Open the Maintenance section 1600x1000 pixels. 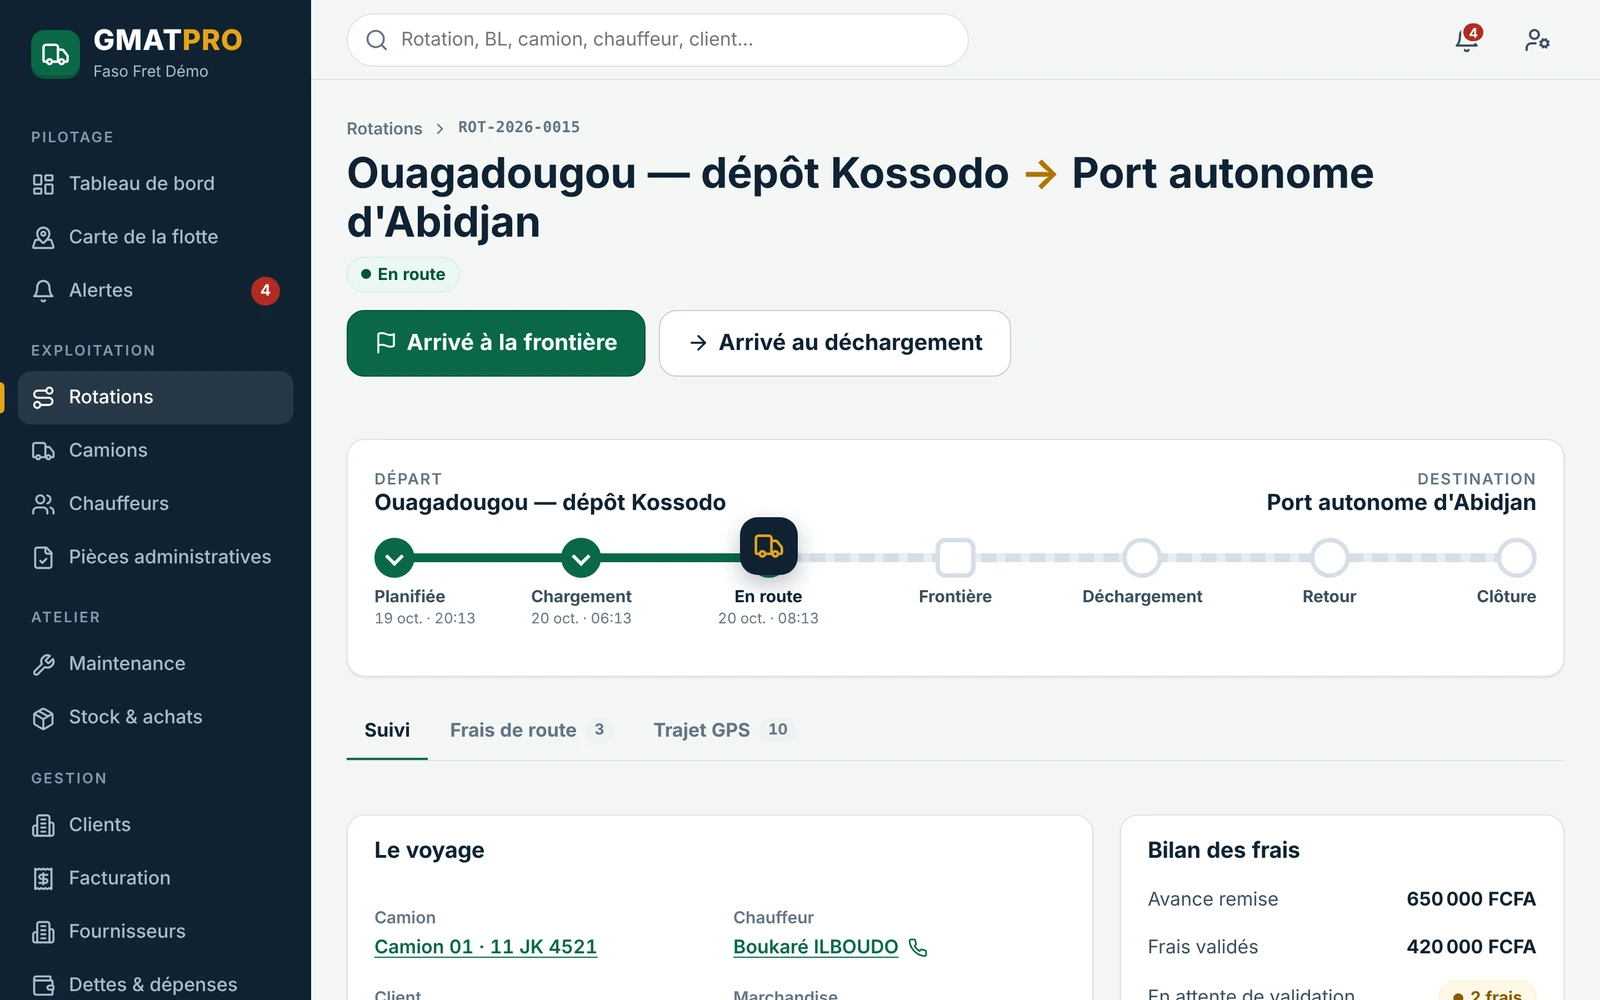[155, 664]
